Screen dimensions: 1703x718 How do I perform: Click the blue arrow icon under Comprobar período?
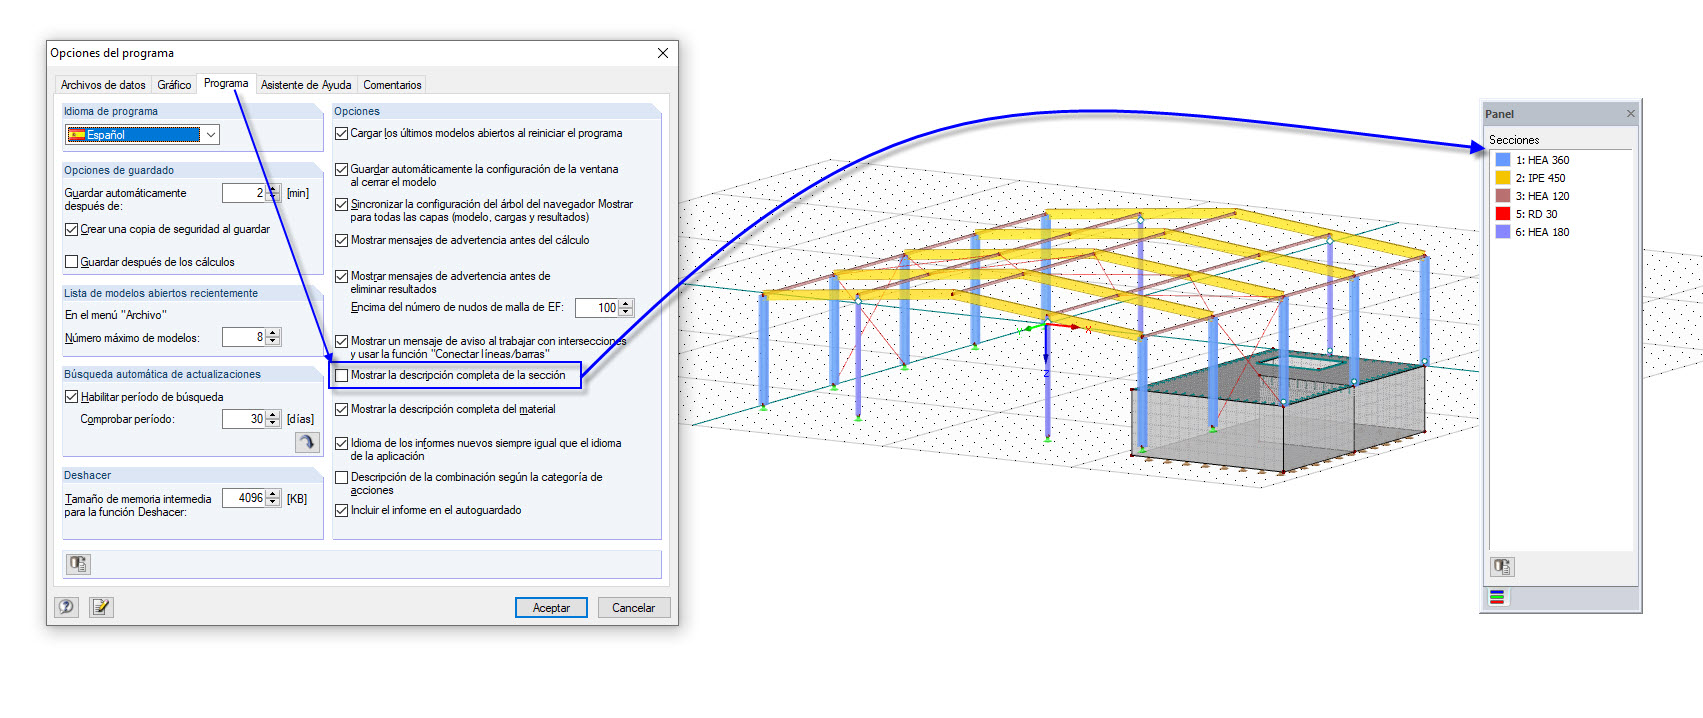[307, 442]
